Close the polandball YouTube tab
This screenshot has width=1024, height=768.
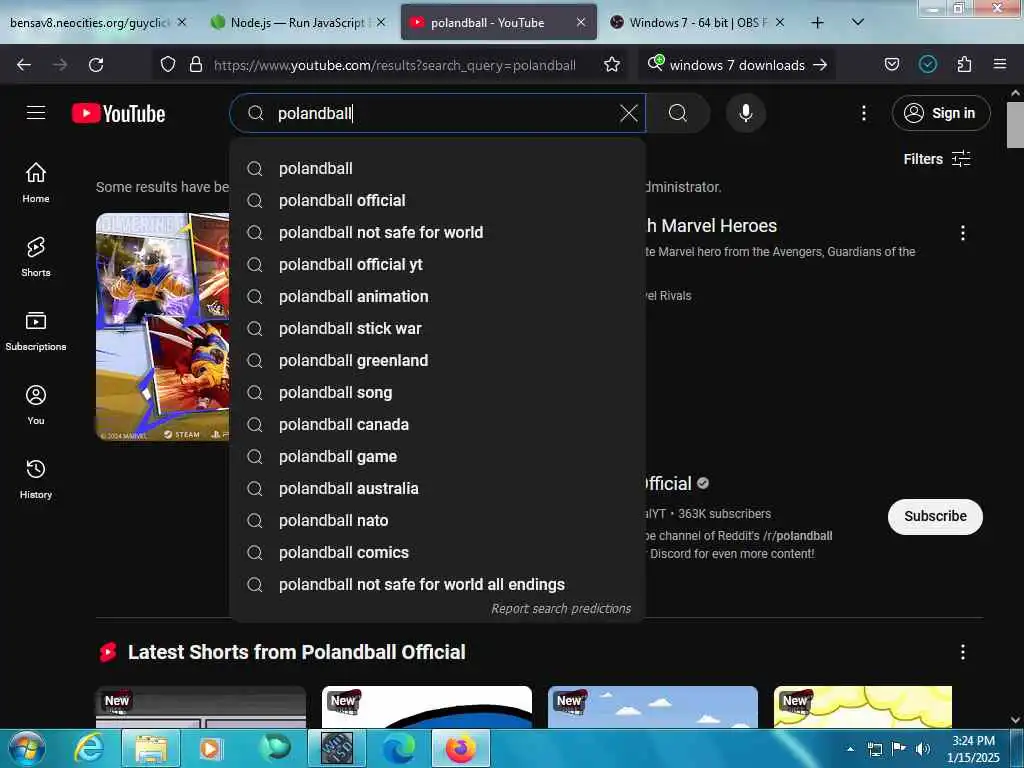tap(581, 23)
